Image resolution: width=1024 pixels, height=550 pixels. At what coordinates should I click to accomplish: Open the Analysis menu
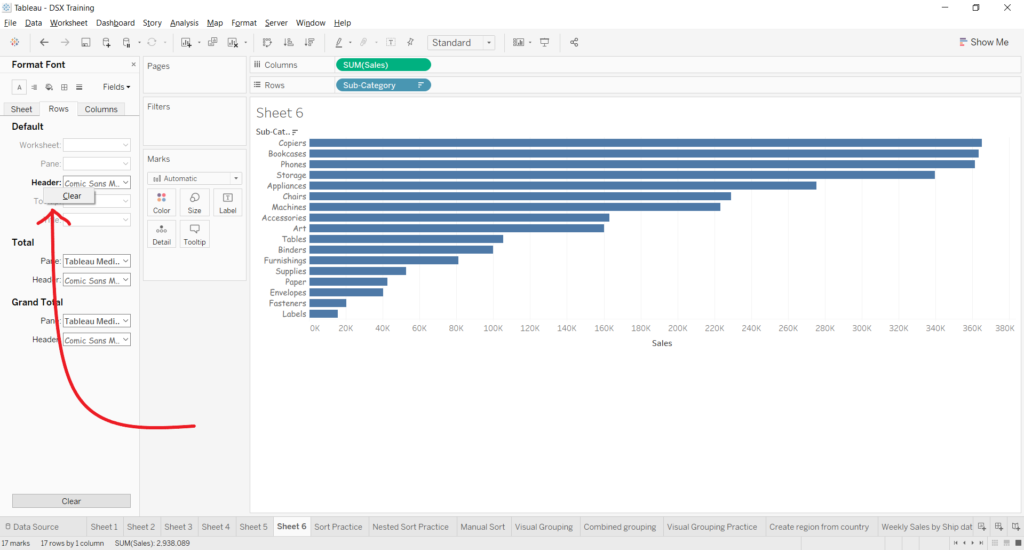pos(184,22)
